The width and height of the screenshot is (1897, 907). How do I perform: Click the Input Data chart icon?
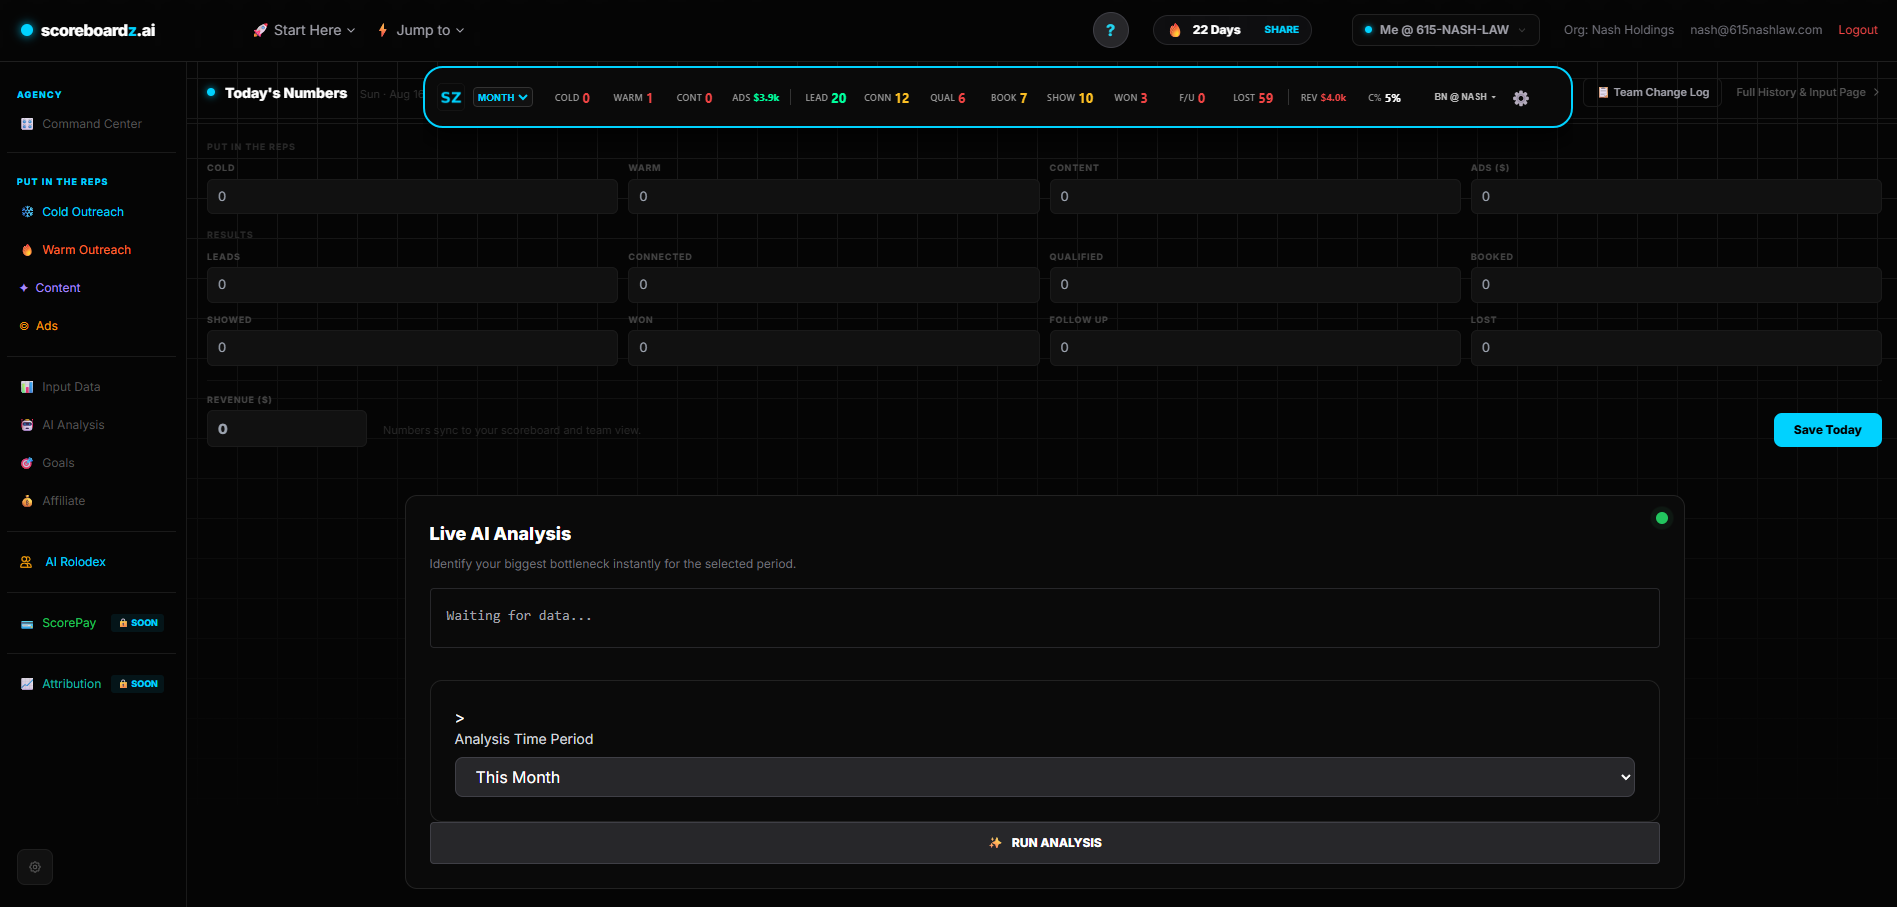(27, 387)
